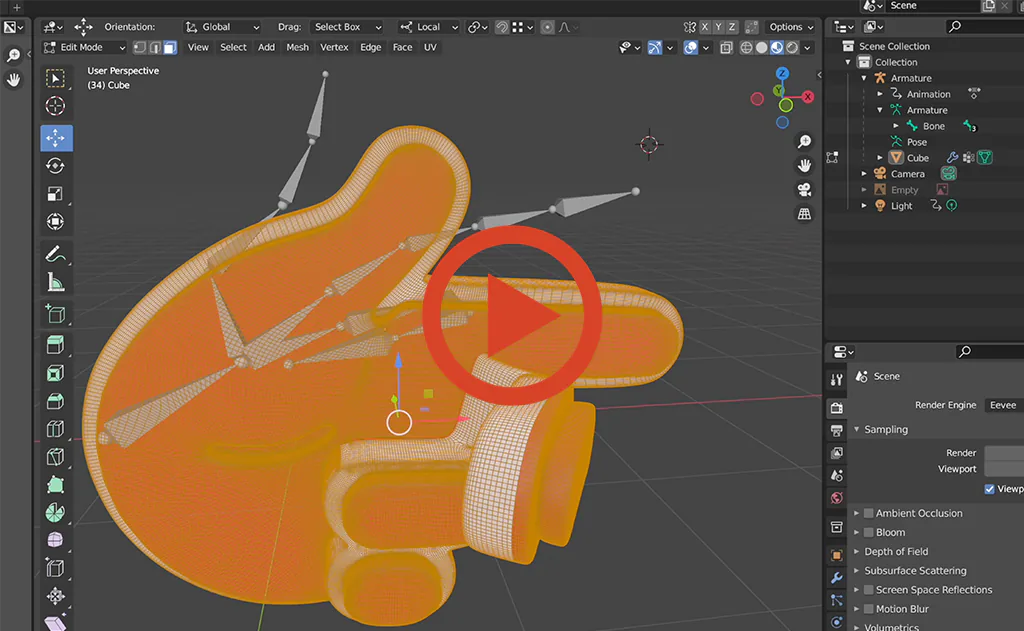
Task: Activate the Rotate tool
Action: click(x=56, y=166)
